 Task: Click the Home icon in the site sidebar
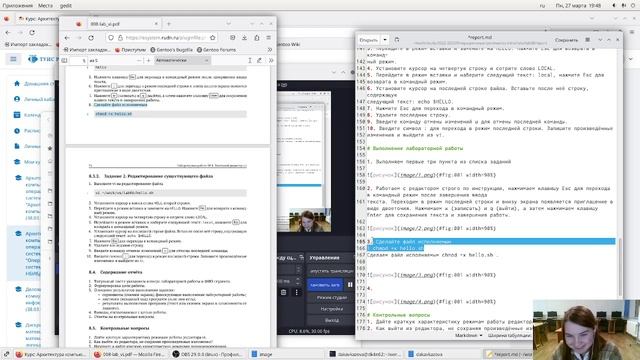tap(17, 83)
